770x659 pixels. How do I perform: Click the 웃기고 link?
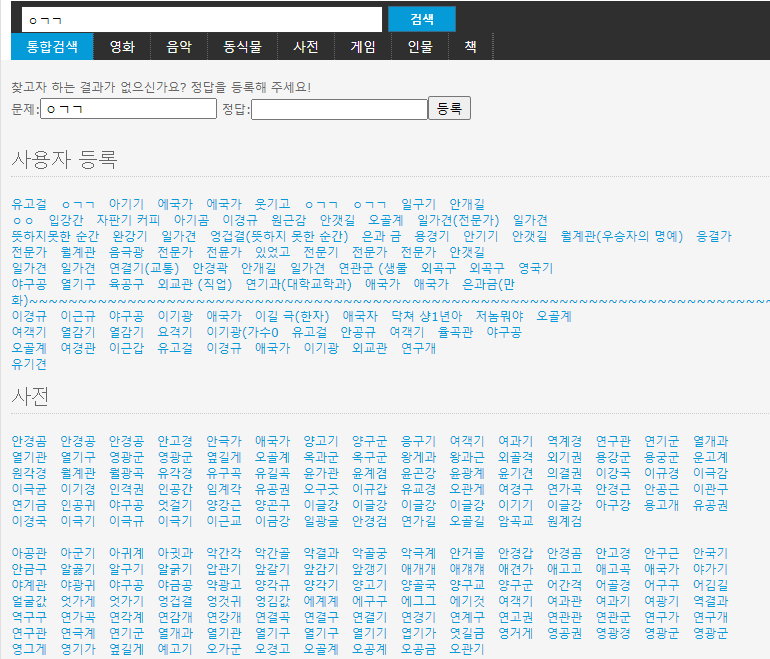pos(273,204)
